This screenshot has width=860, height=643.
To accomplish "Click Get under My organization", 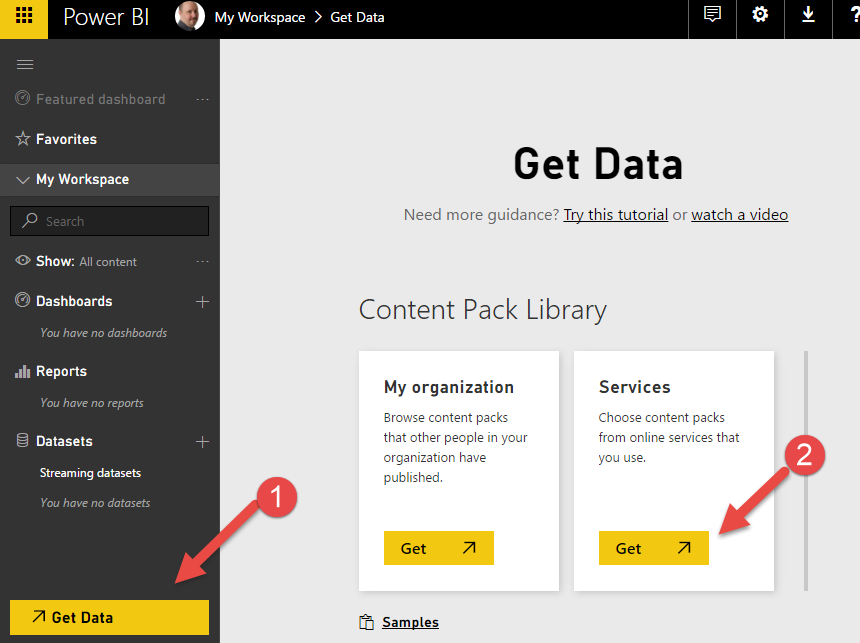I will 439,548.
